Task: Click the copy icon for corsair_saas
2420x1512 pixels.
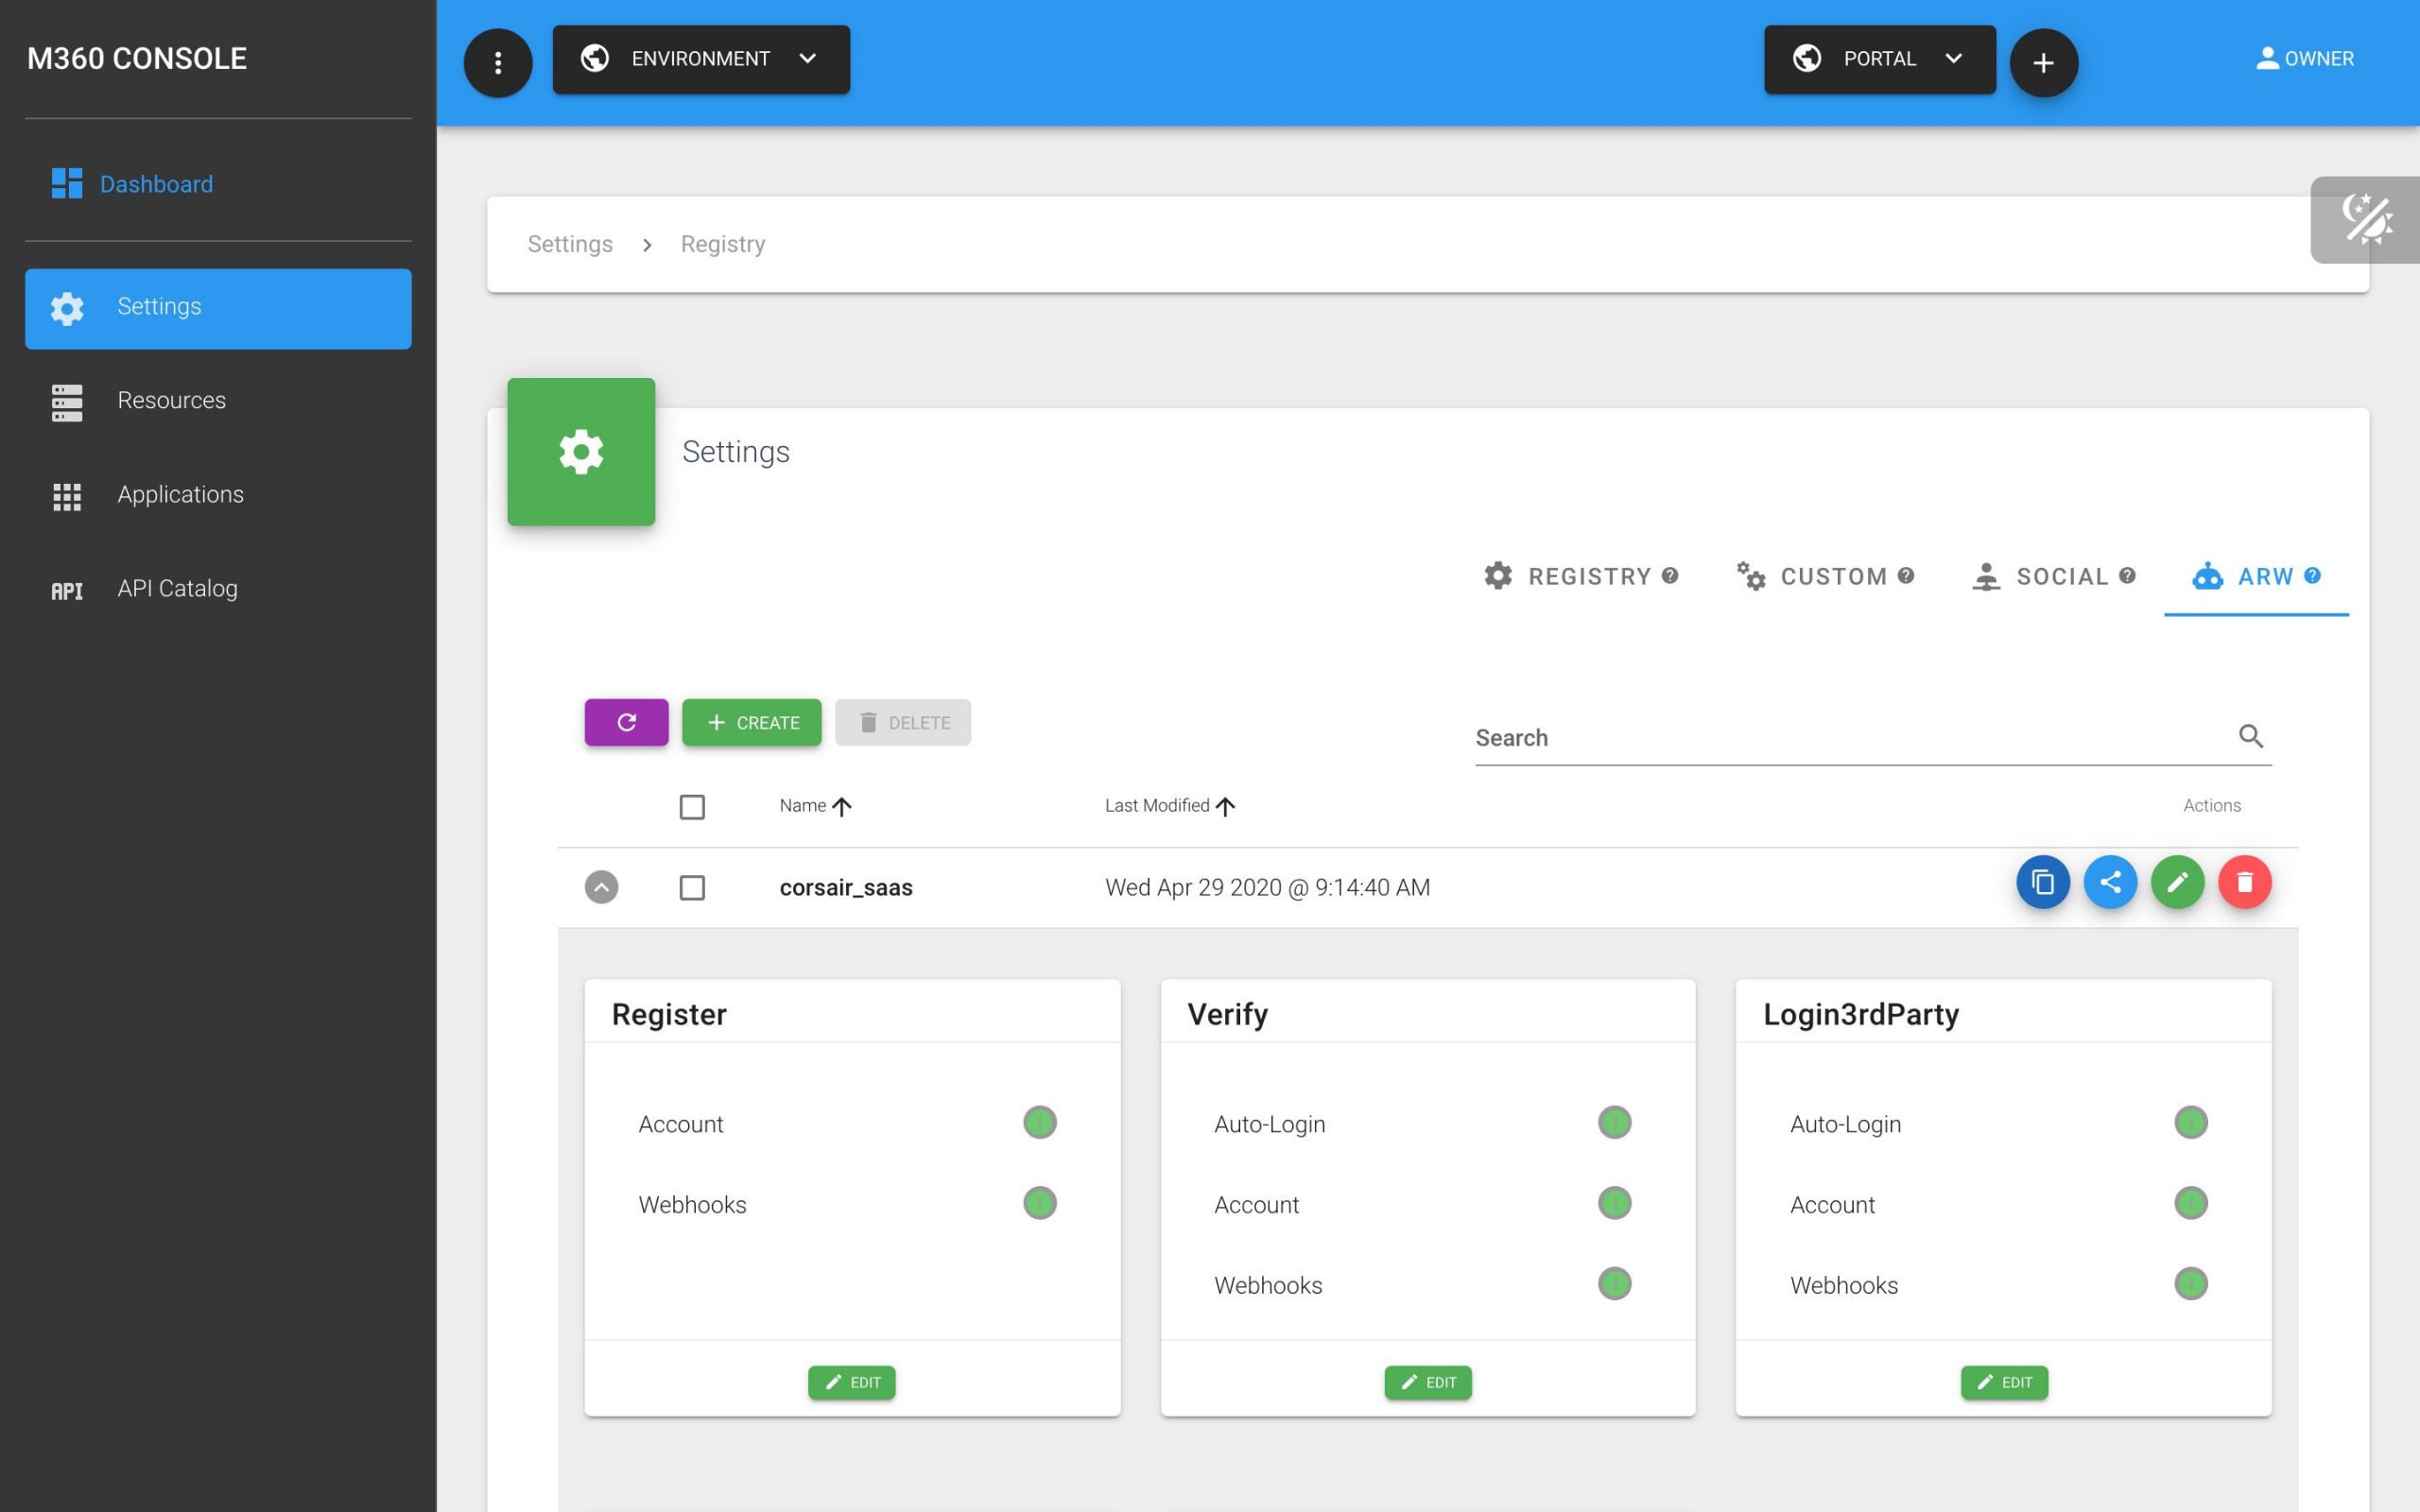Action: 2042,883
